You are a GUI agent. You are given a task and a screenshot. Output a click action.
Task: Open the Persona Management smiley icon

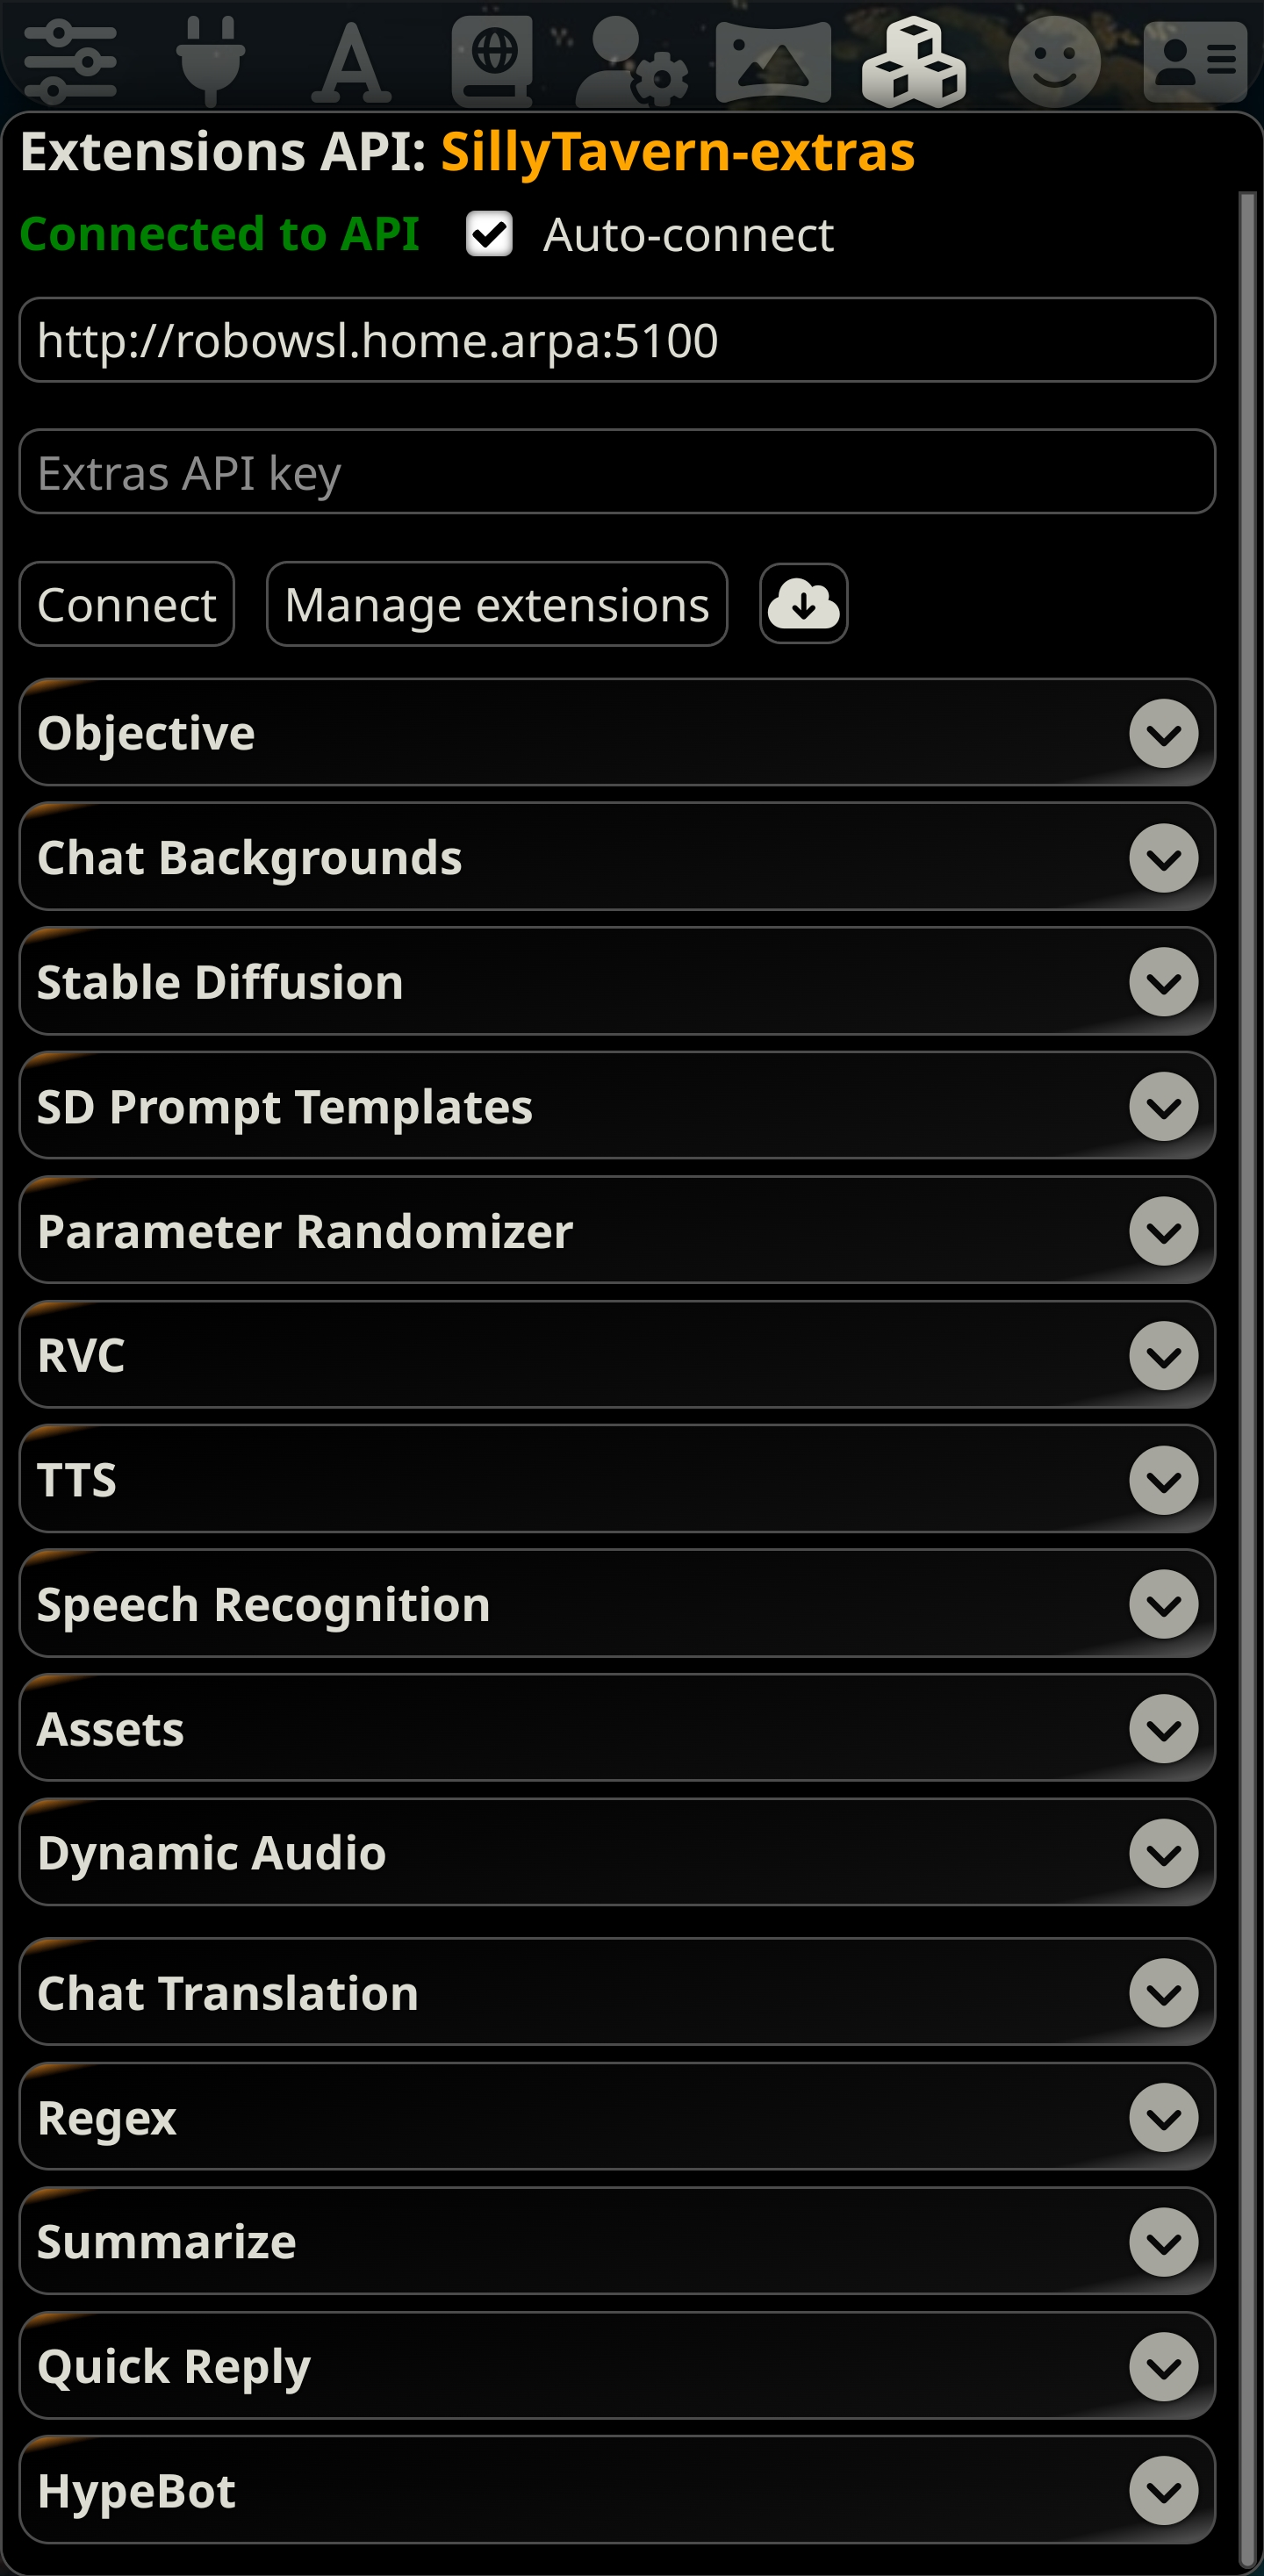pos(1055,60)
